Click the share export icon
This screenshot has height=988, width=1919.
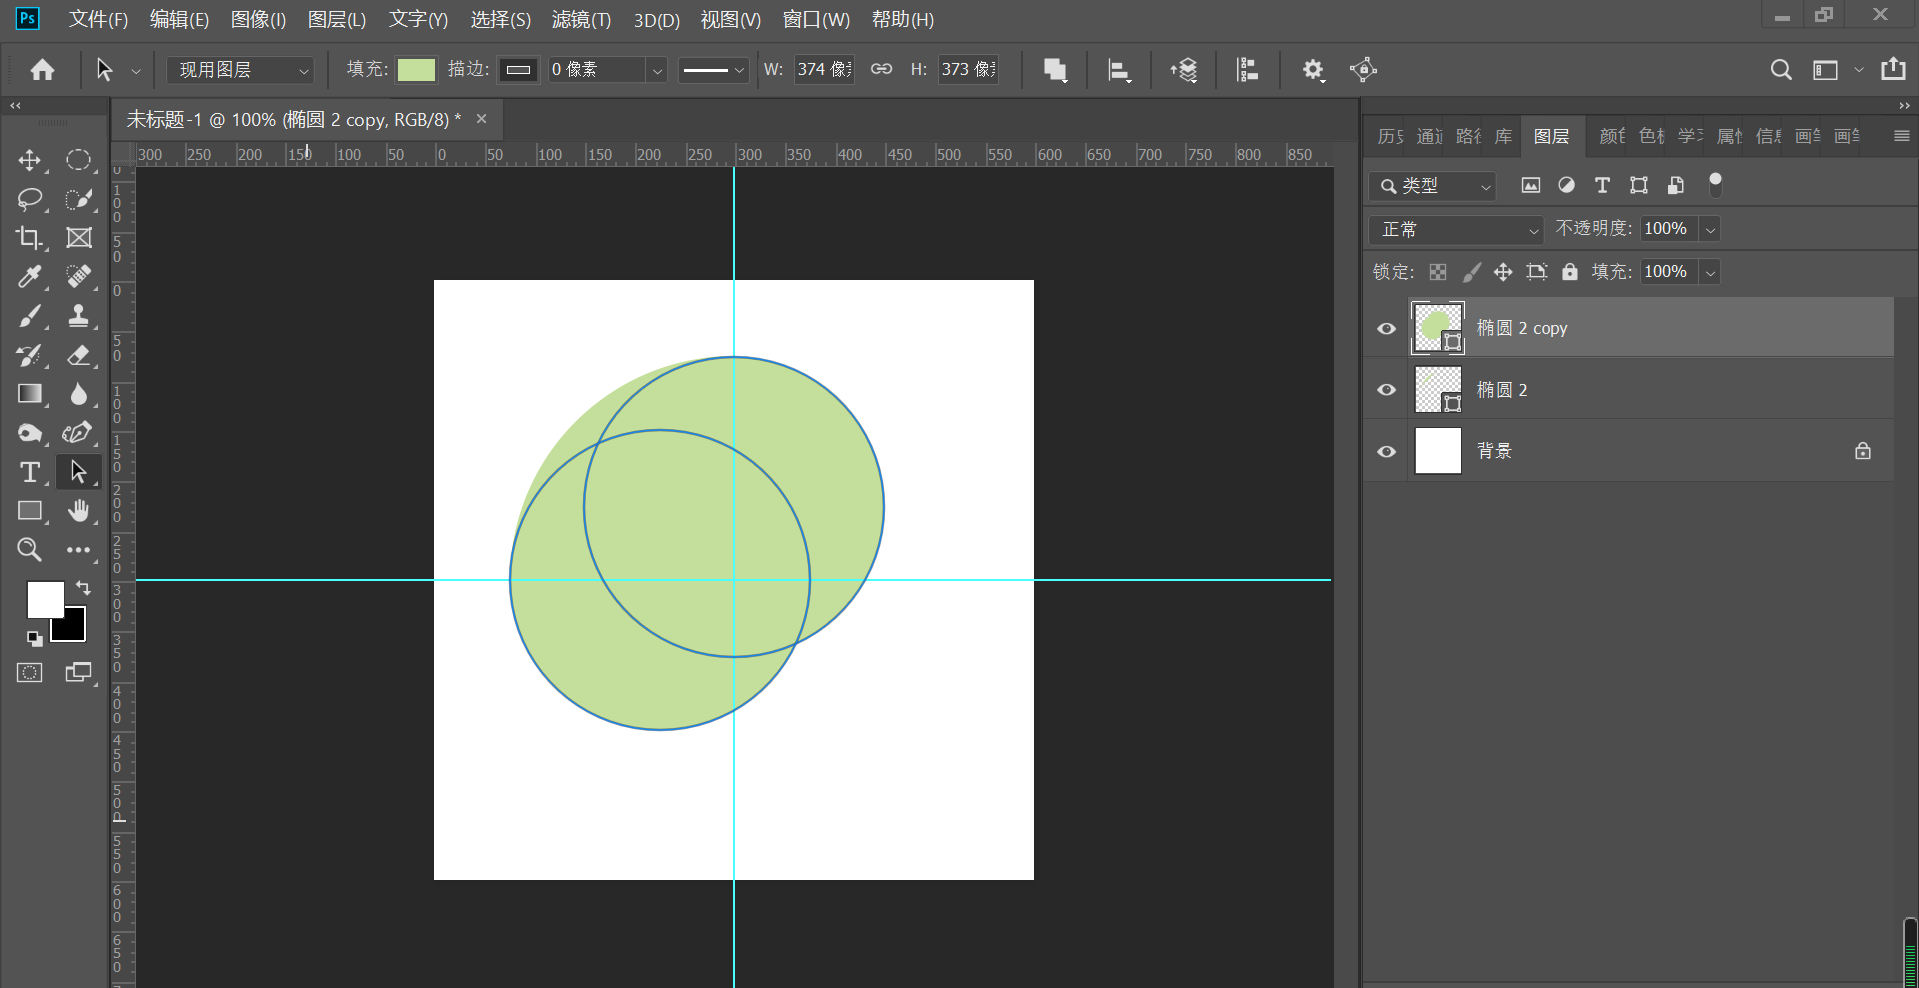(x=1893, y=69)
